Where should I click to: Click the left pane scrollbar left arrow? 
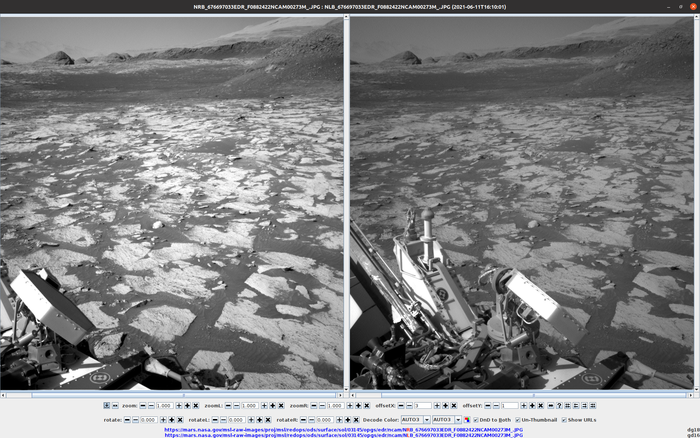pos(3,395)
